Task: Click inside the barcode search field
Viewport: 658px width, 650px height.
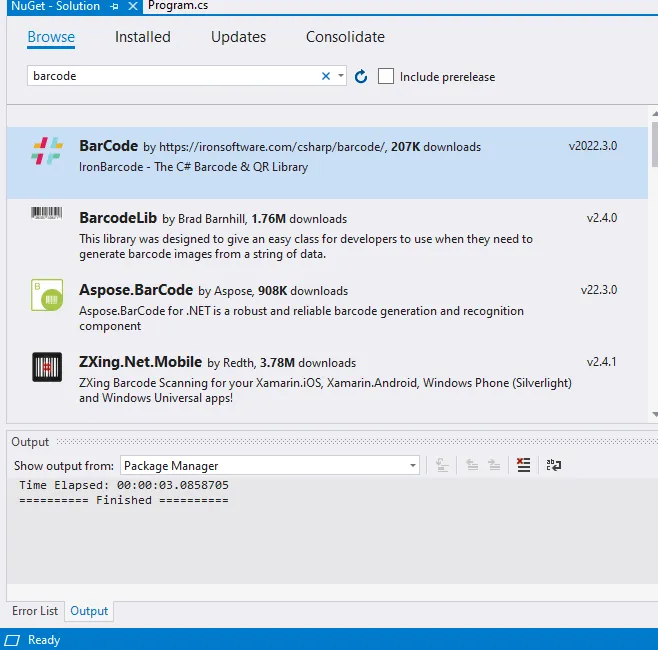Action: coord(170,76)
